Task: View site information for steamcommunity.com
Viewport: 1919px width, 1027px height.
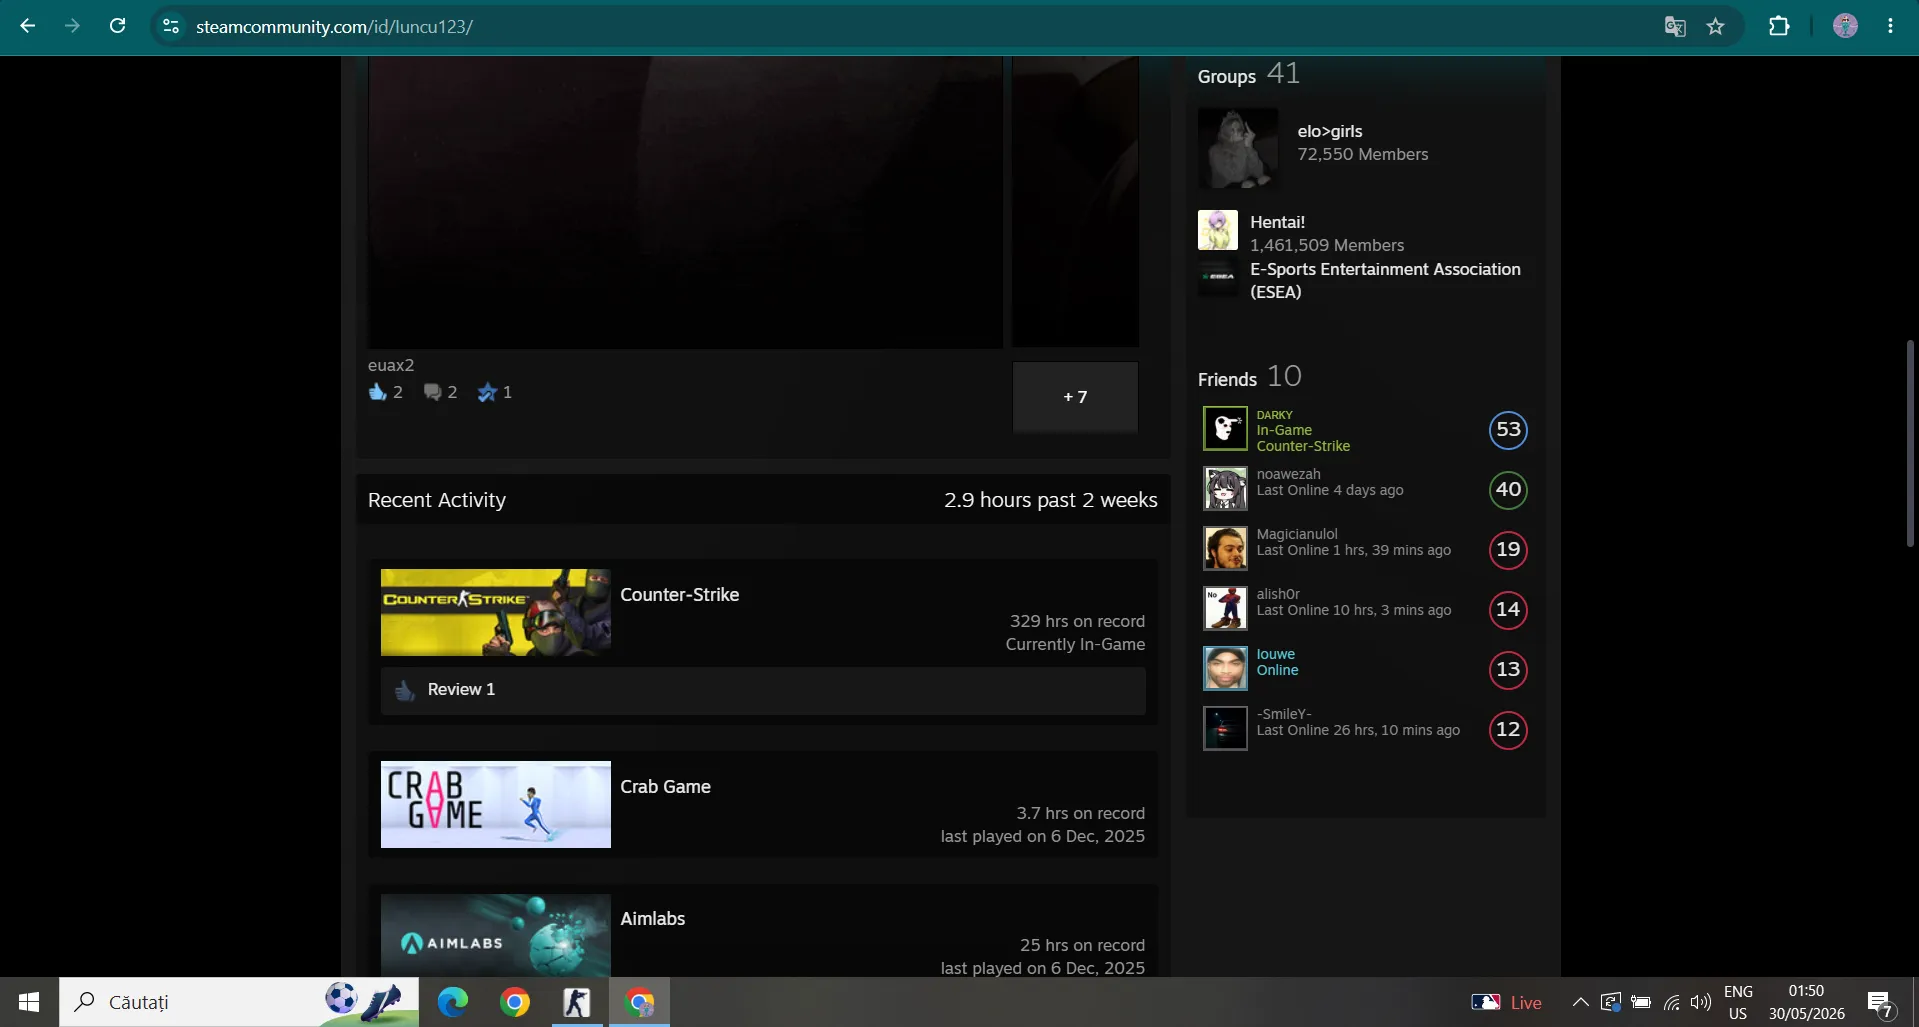Action: [171, 26]
